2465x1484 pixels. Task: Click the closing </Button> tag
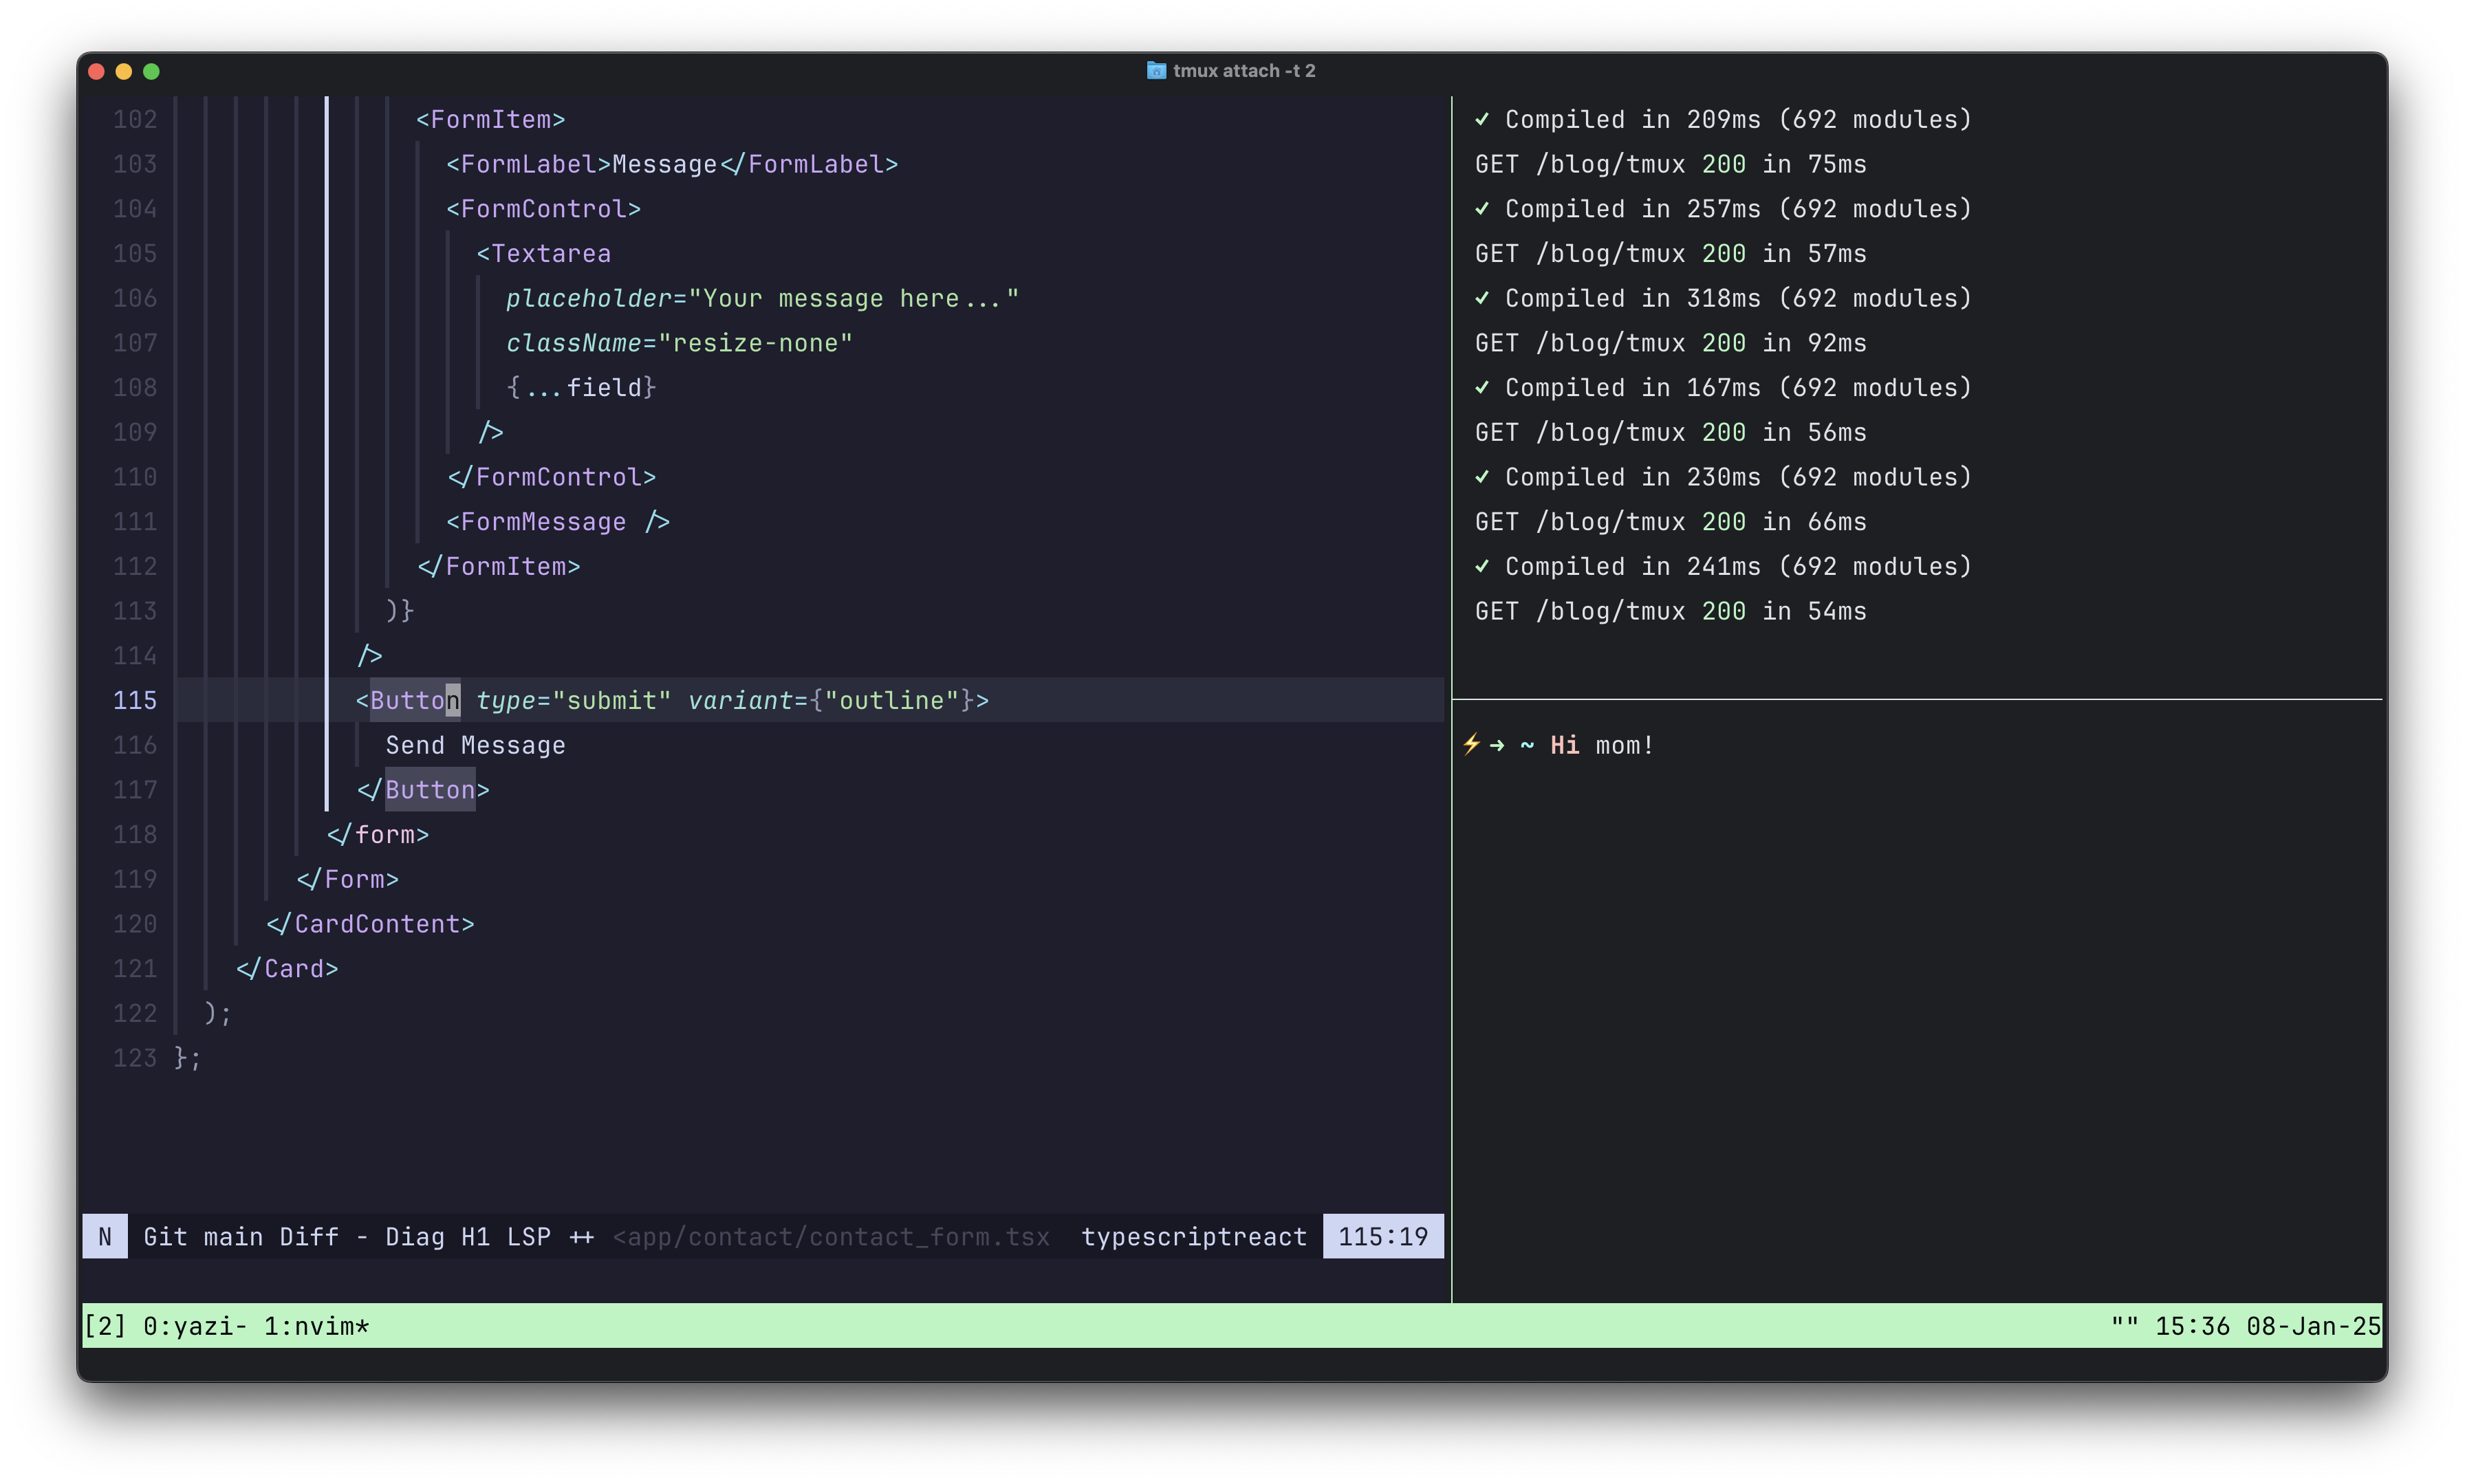click(x=423, y=790)
